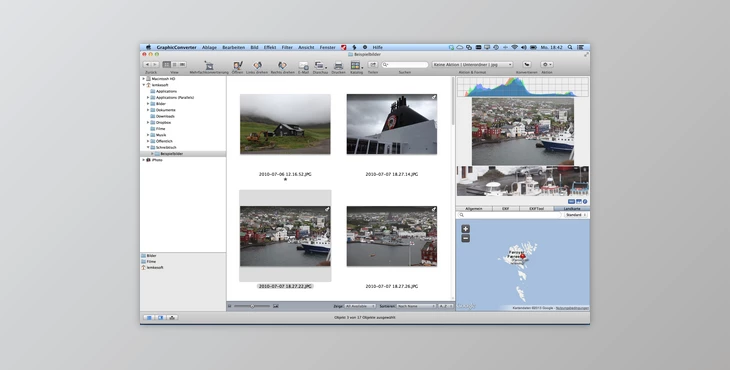The width and height of the screenshot is (730, 370).
Task: Zoom in on the map
Action: [x=465, y=229]
